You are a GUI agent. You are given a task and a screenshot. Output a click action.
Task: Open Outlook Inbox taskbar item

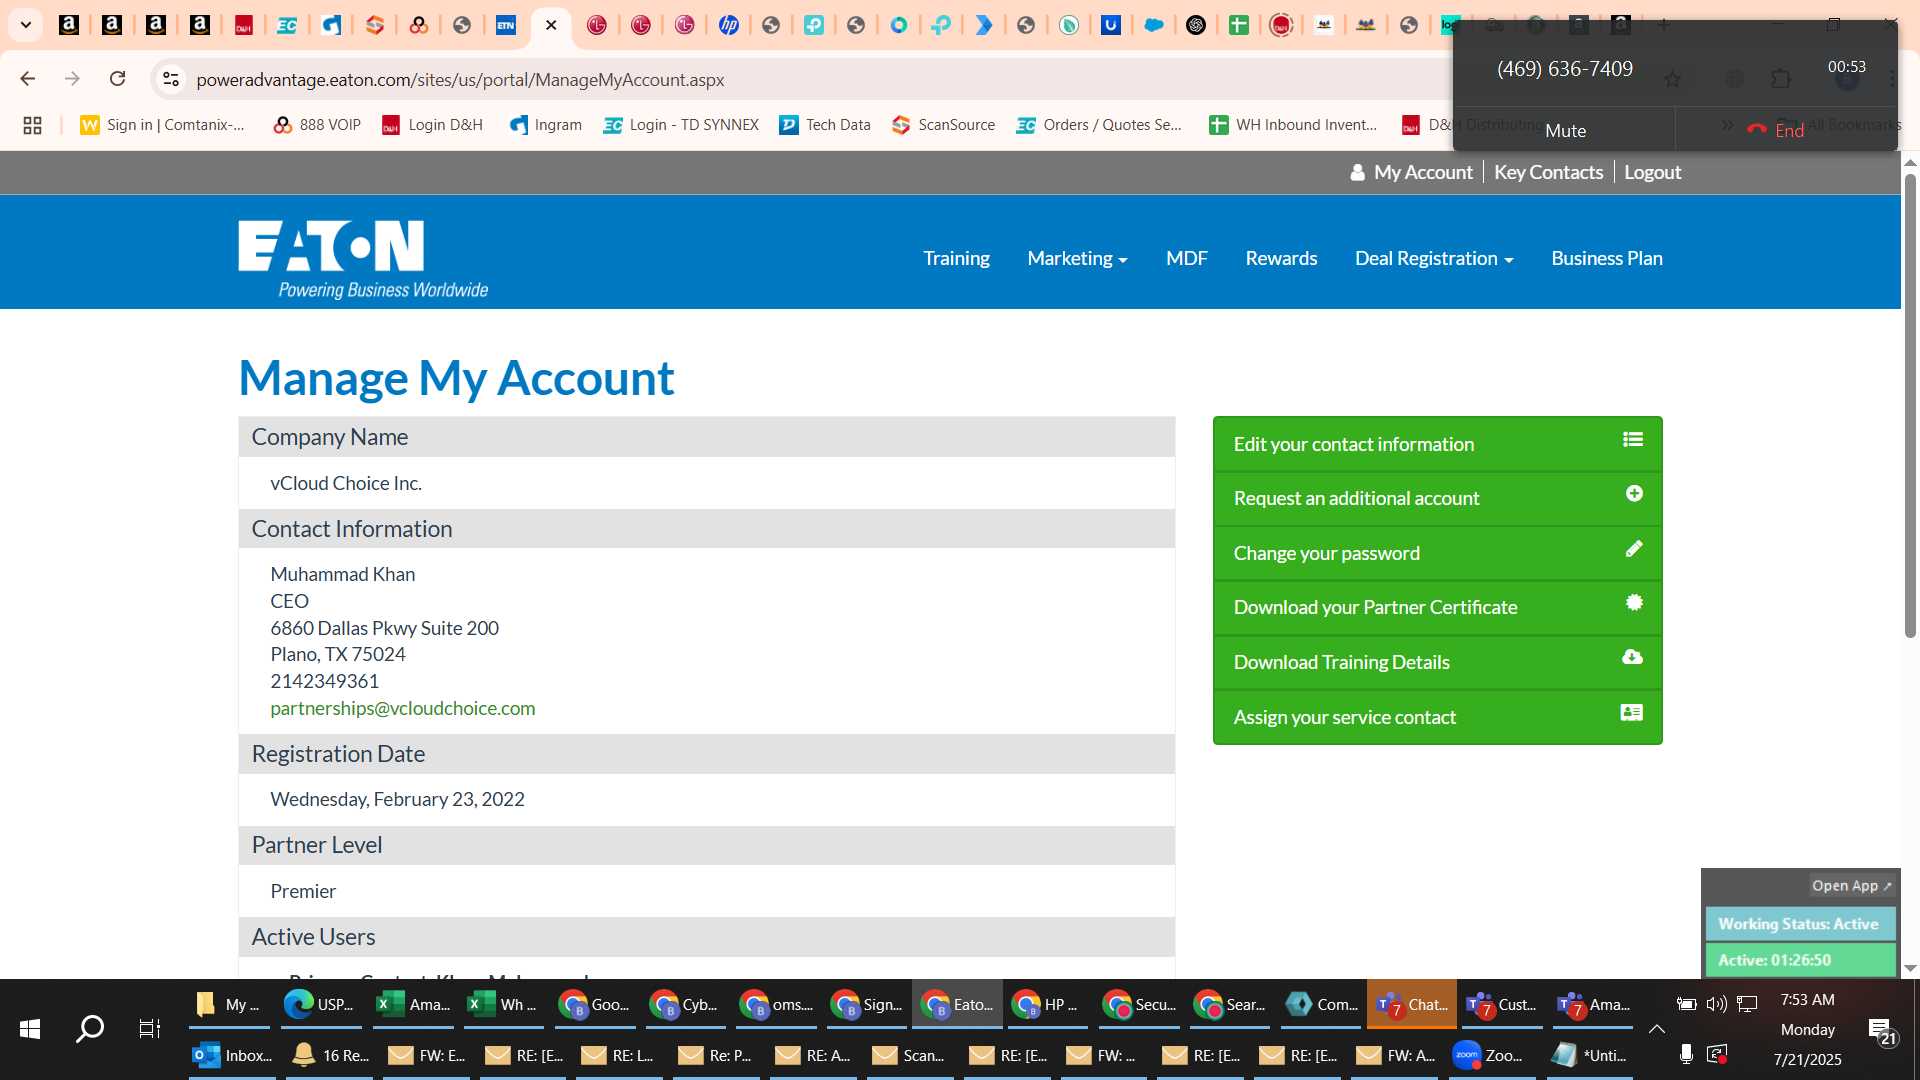tap(234, 1055)
